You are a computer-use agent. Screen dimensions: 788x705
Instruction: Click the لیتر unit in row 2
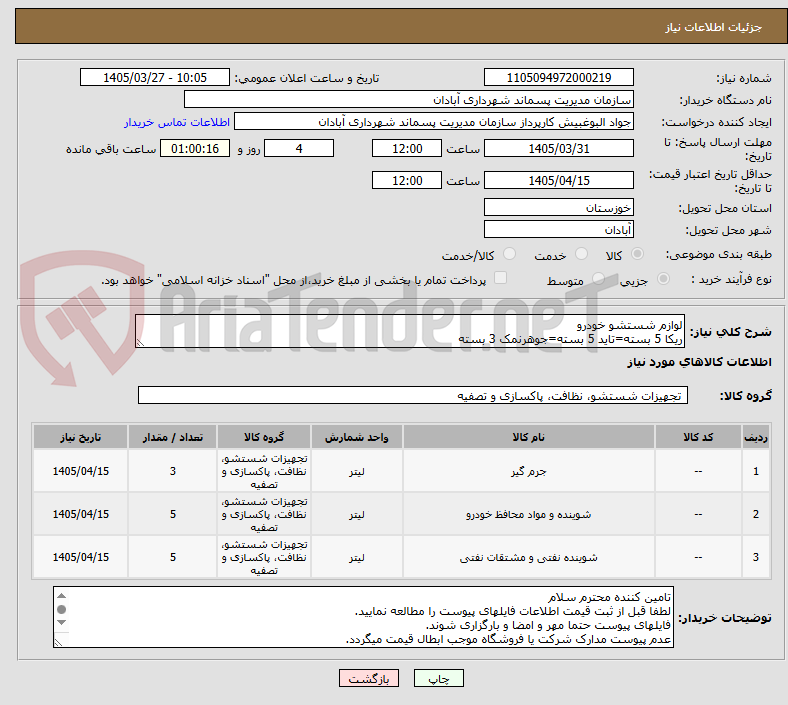tap(356, 515)
